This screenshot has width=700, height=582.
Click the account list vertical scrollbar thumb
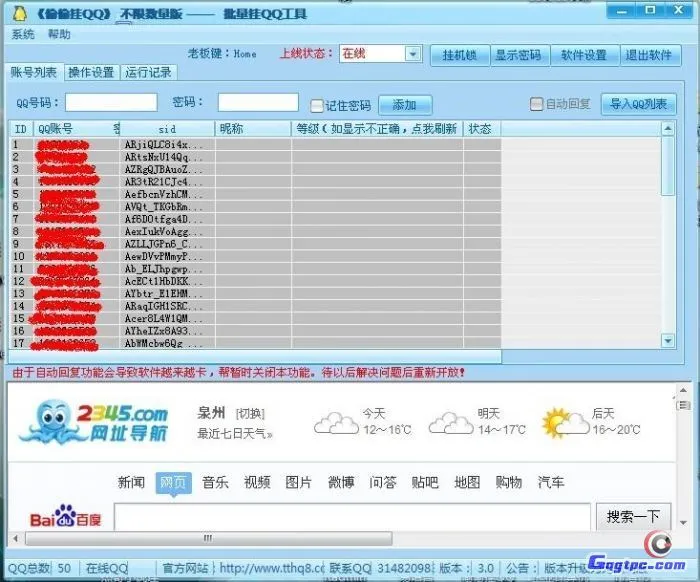[667, 166]
